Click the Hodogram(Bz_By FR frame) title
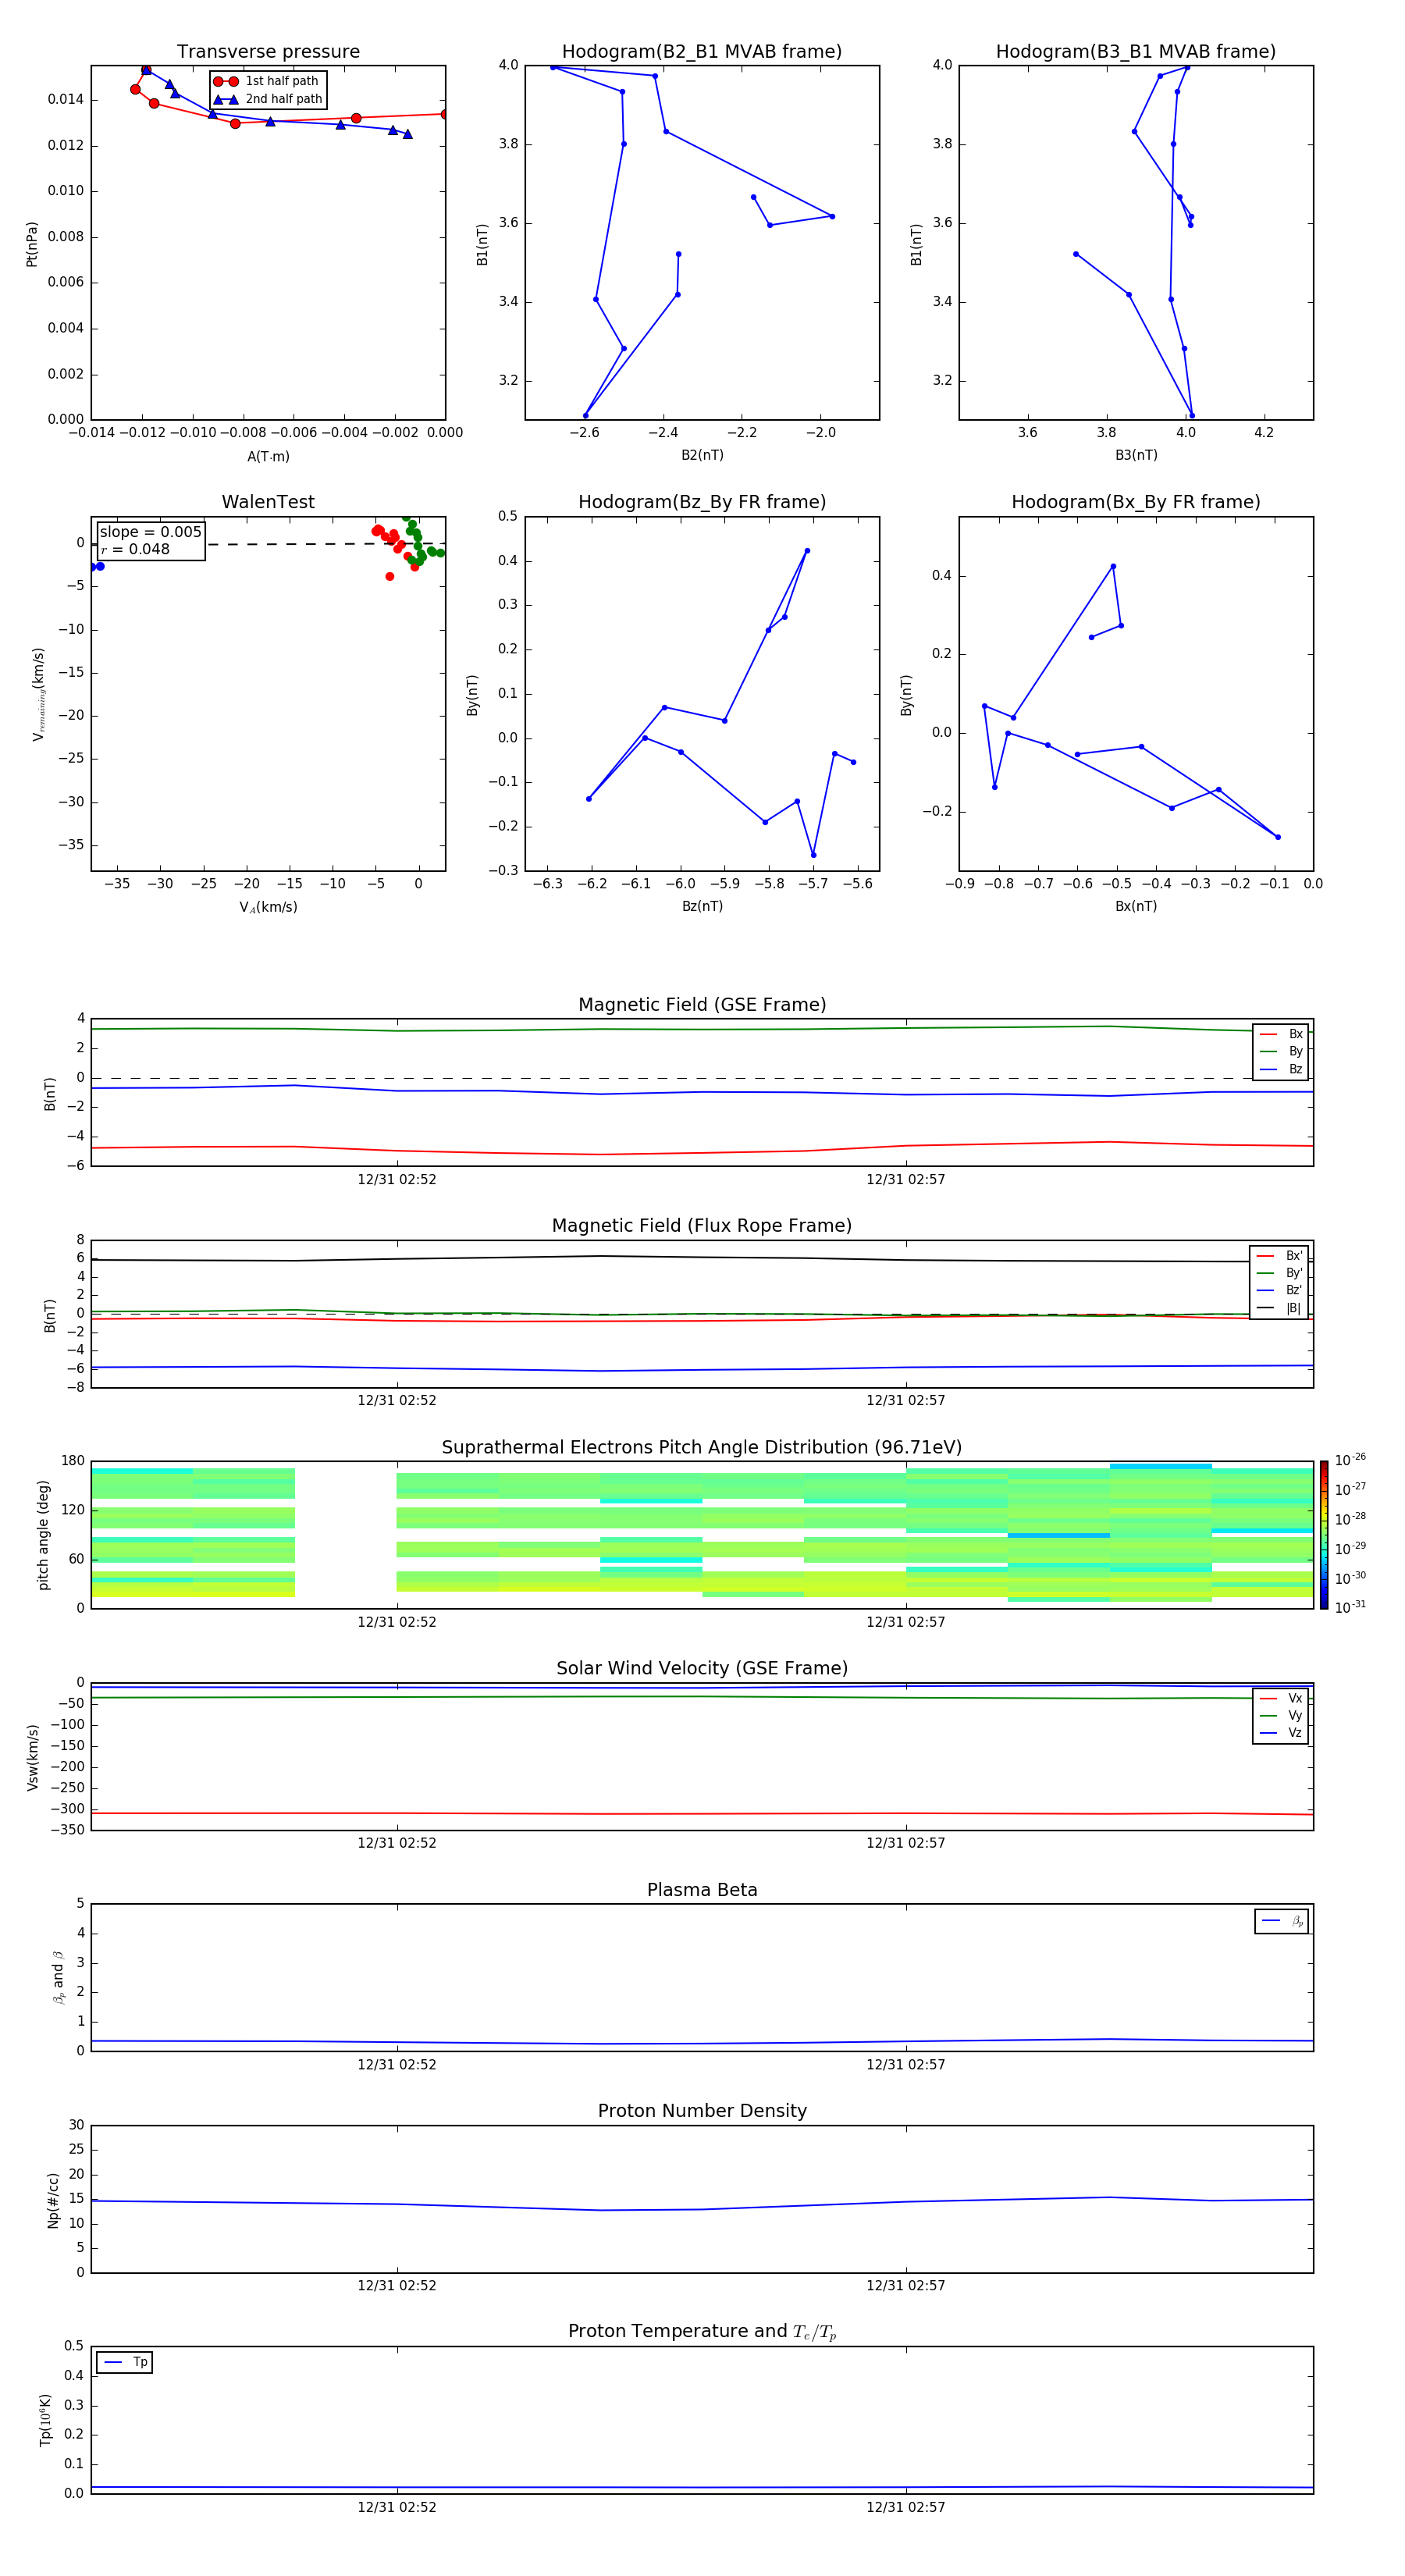Image resolution: width=1405 pixels, height=2576 pixels. tap(702, 502)
